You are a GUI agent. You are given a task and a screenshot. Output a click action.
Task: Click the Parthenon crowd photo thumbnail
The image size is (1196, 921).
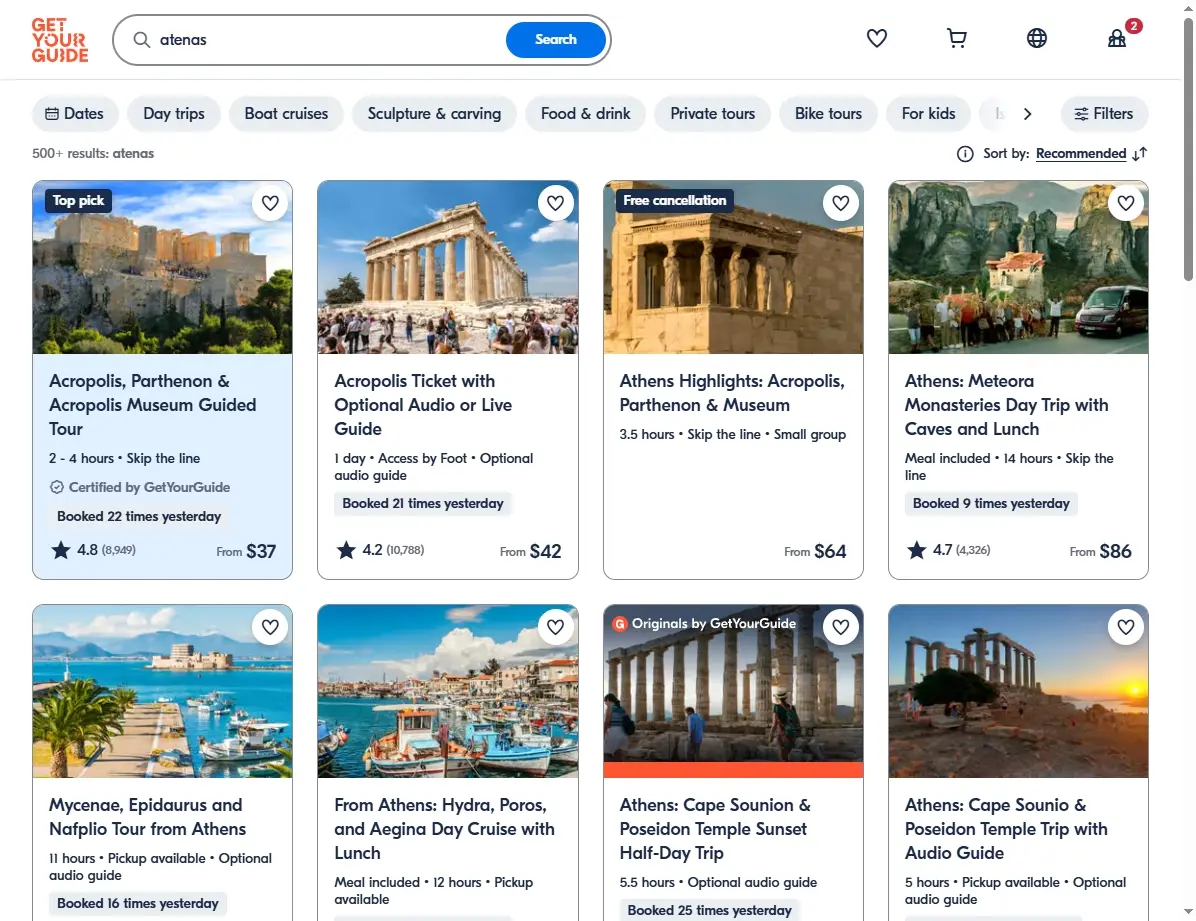point(448,267)
